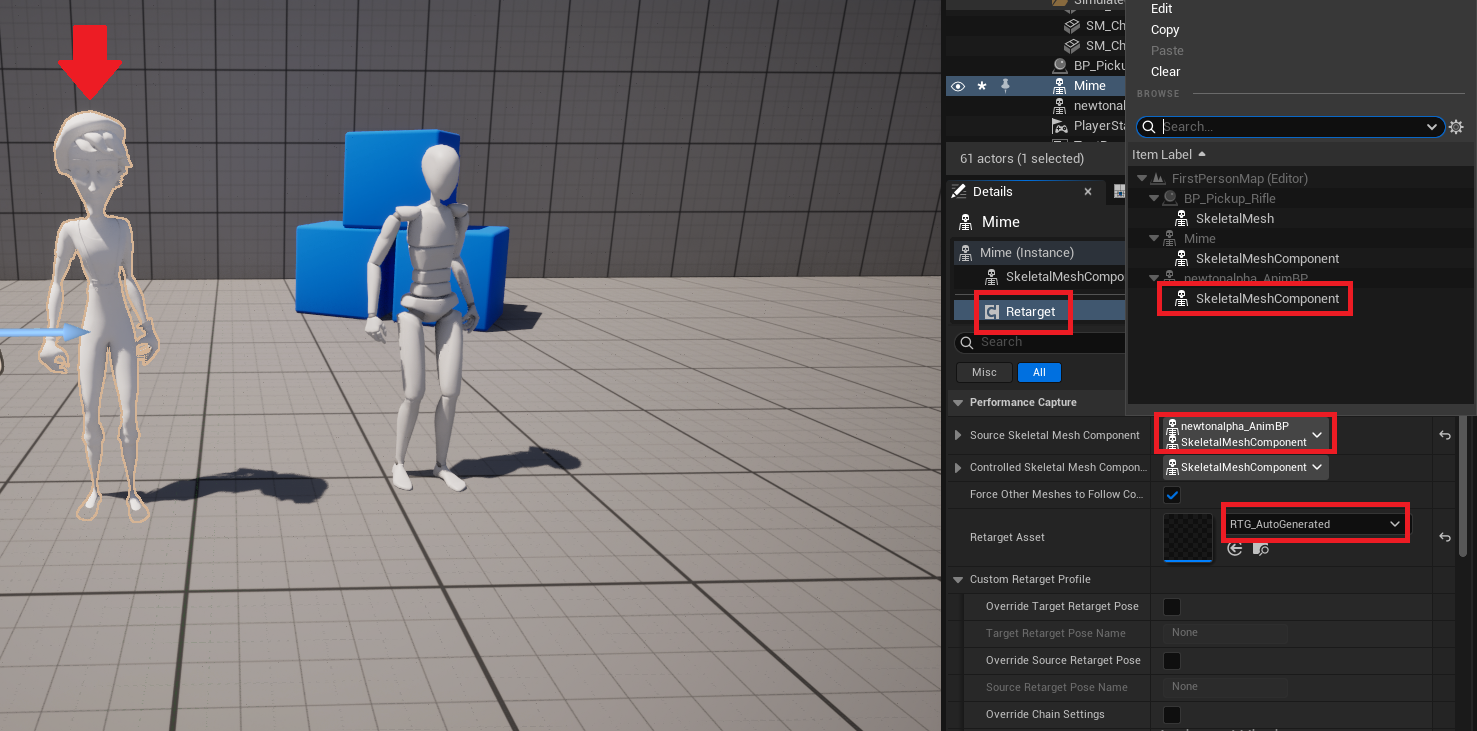
Task: Open the picker settings gear icon
Action: 1456,127
